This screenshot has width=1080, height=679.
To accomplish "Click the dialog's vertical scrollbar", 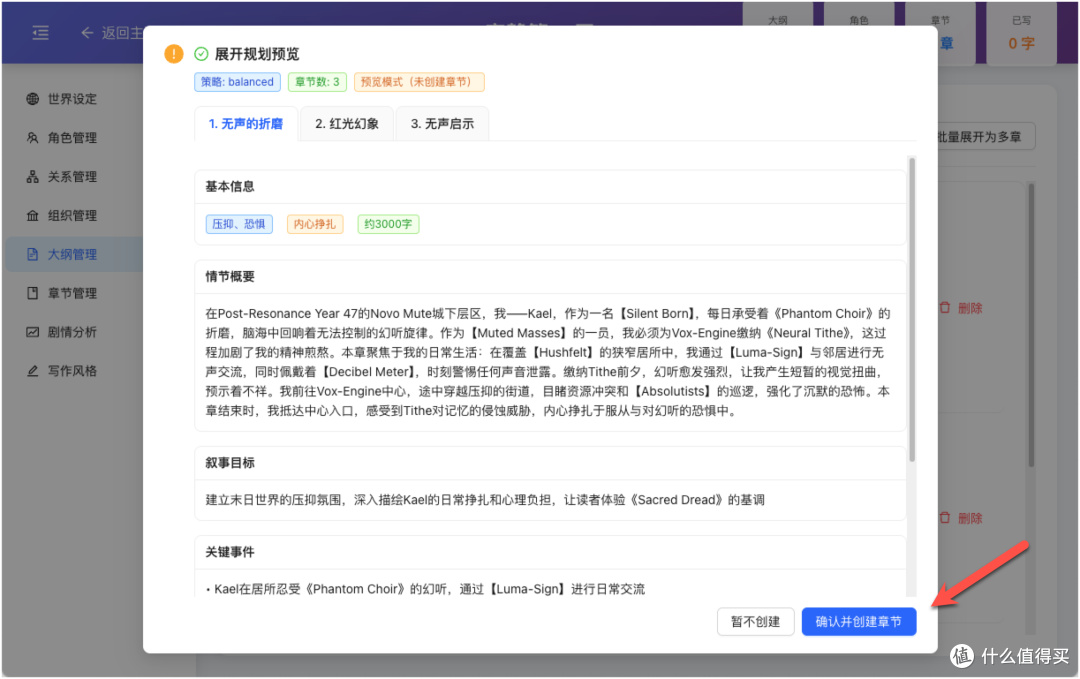I will coord(912,310).
